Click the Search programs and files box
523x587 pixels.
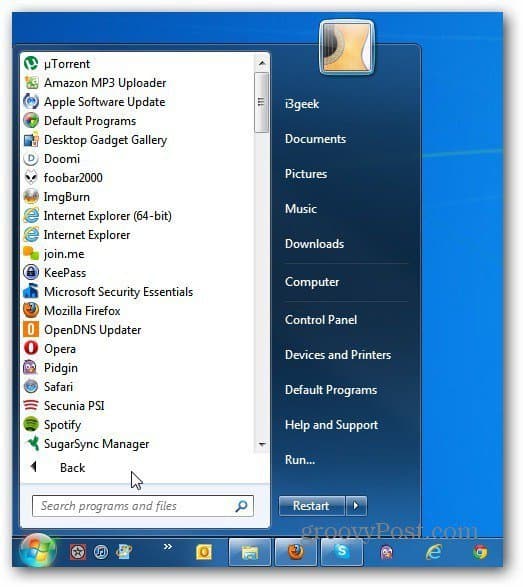(143, 506)
